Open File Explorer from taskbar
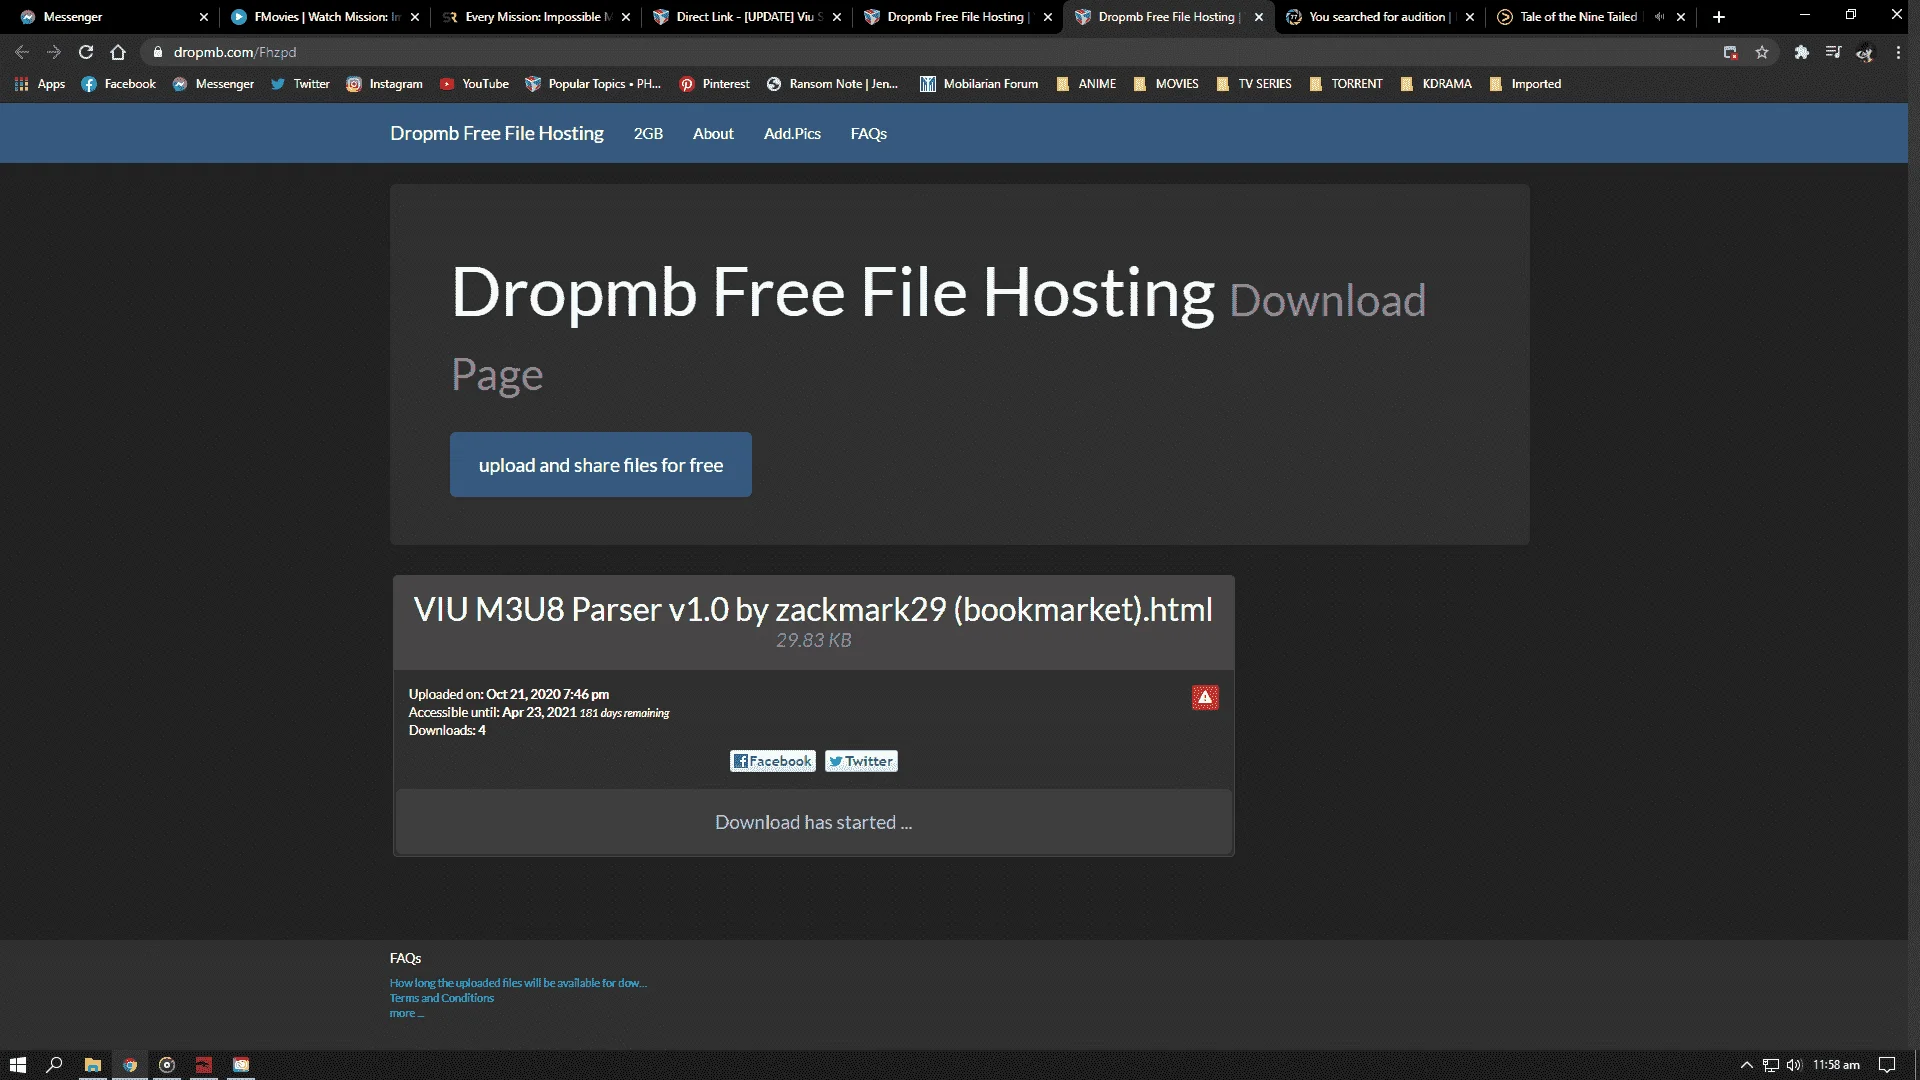Screen dimensions: 1920x1080 93,1065
